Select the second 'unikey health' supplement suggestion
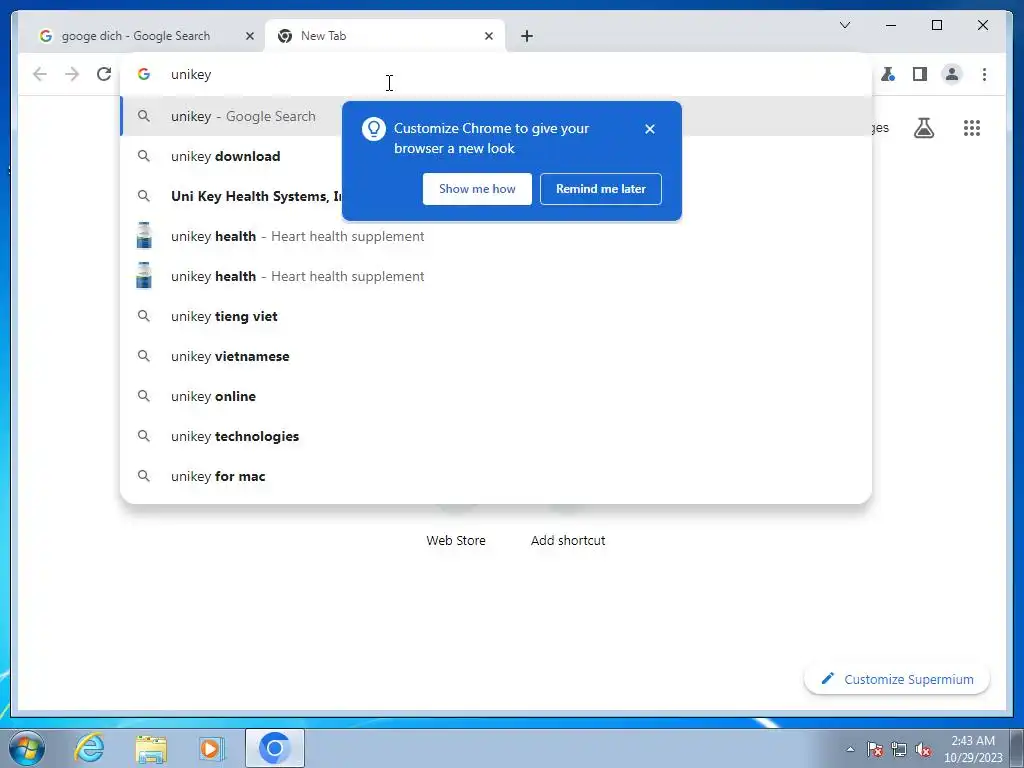Viewport: 1024px width, 768px height. tap(496, 276)
